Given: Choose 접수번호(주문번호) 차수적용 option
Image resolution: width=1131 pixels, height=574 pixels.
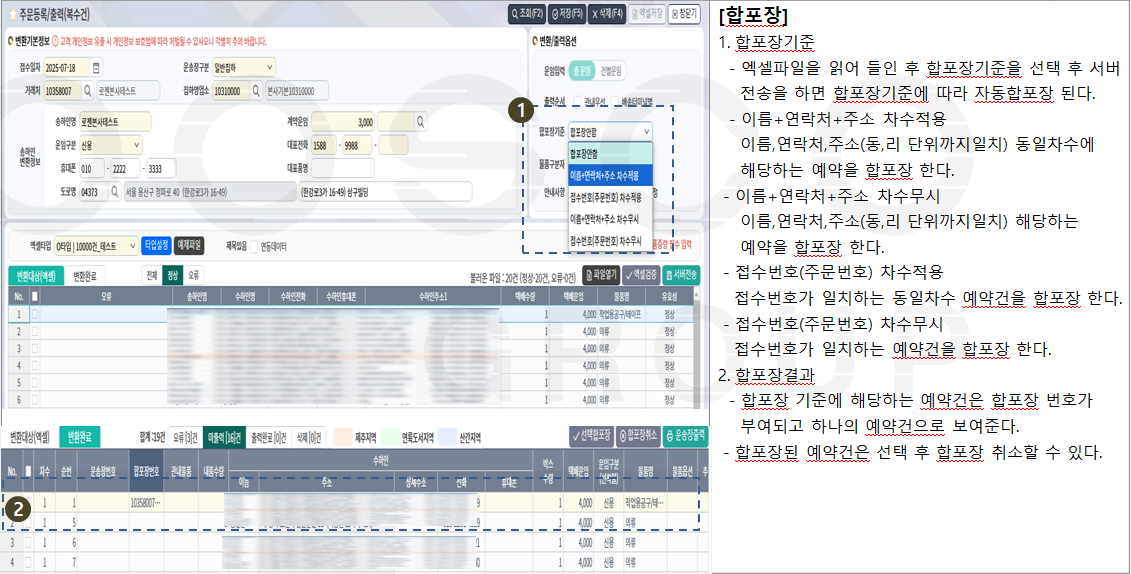Looking at the screenshot, I should [610, 195].
